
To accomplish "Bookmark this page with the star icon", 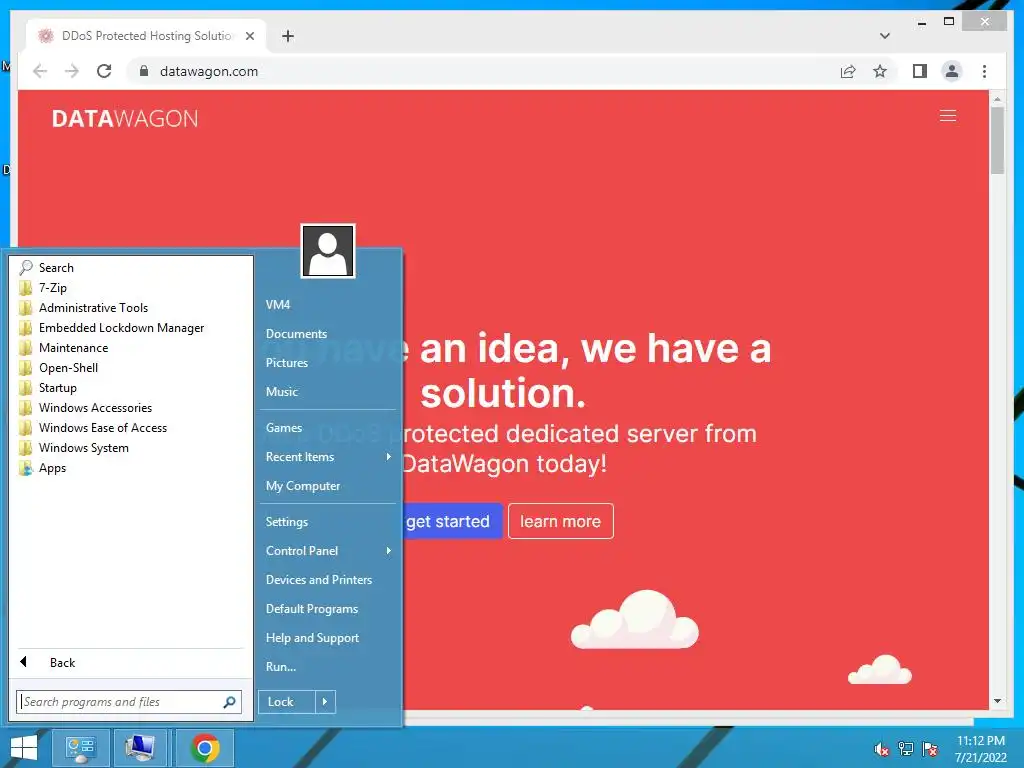I will click(x=880, y=71).
